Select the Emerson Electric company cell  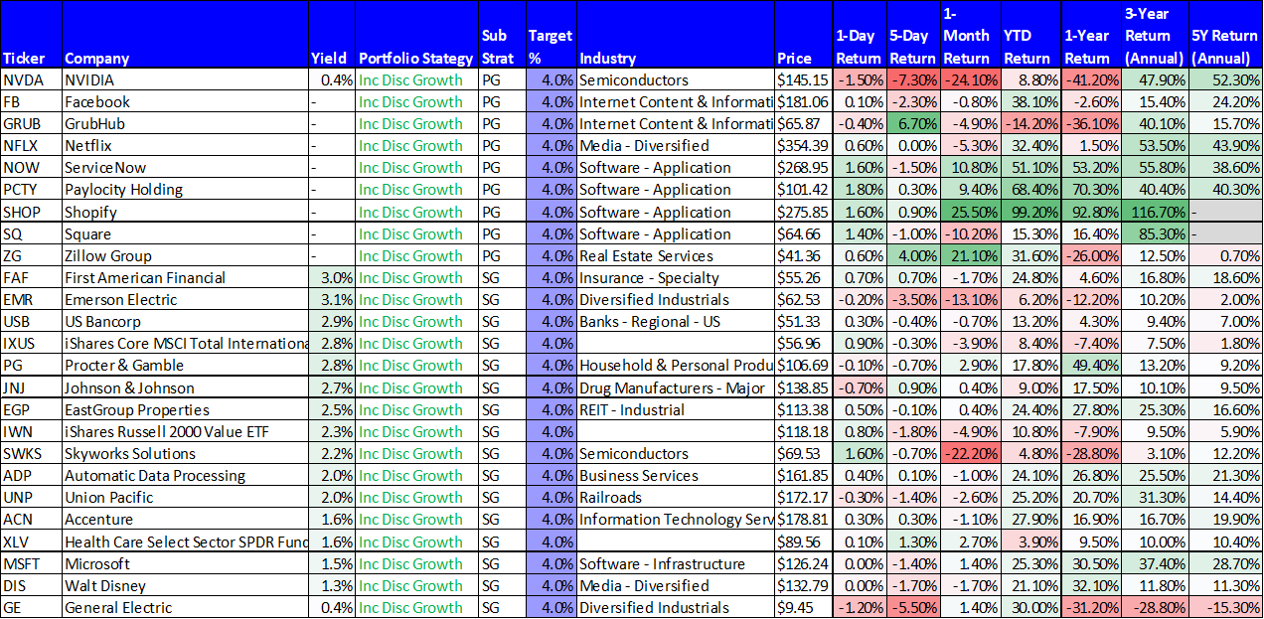(x=185, y=300)
